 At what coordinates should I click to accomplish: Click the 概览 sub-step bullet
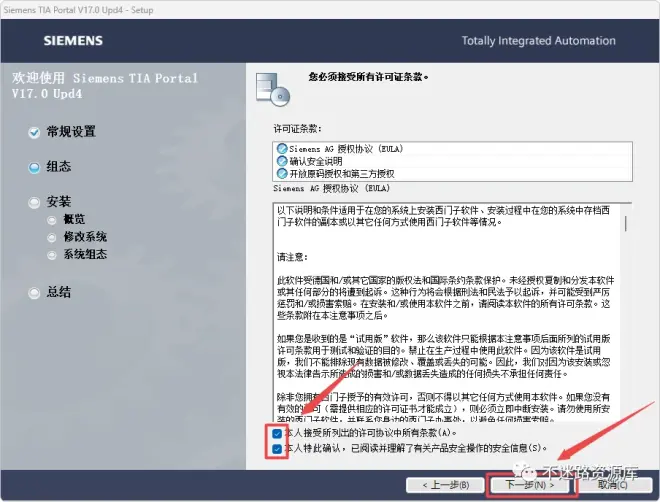[x=52, y=220]
